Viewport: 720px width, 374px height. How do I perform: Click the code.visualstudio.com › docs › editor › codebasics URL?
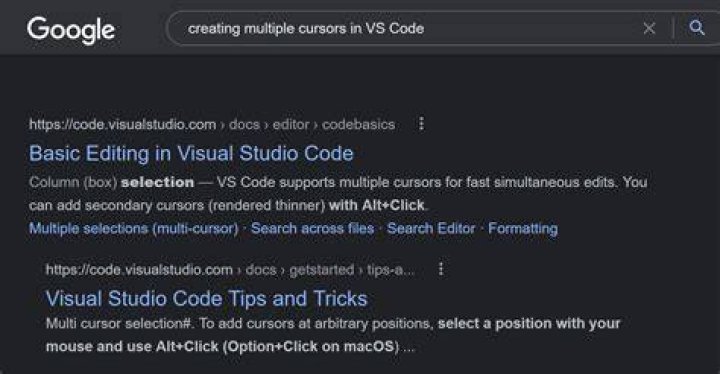(x=212, y=124)
